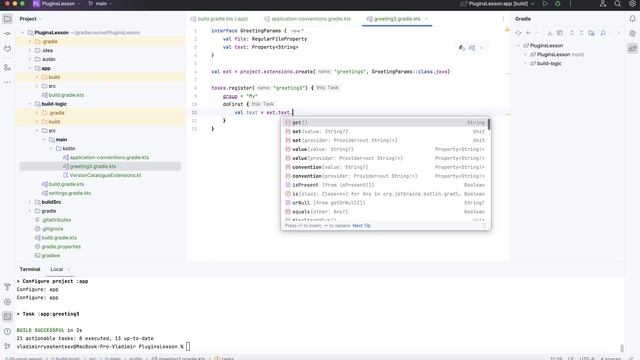Expand the .idea folder

click(x=30, y=51)
